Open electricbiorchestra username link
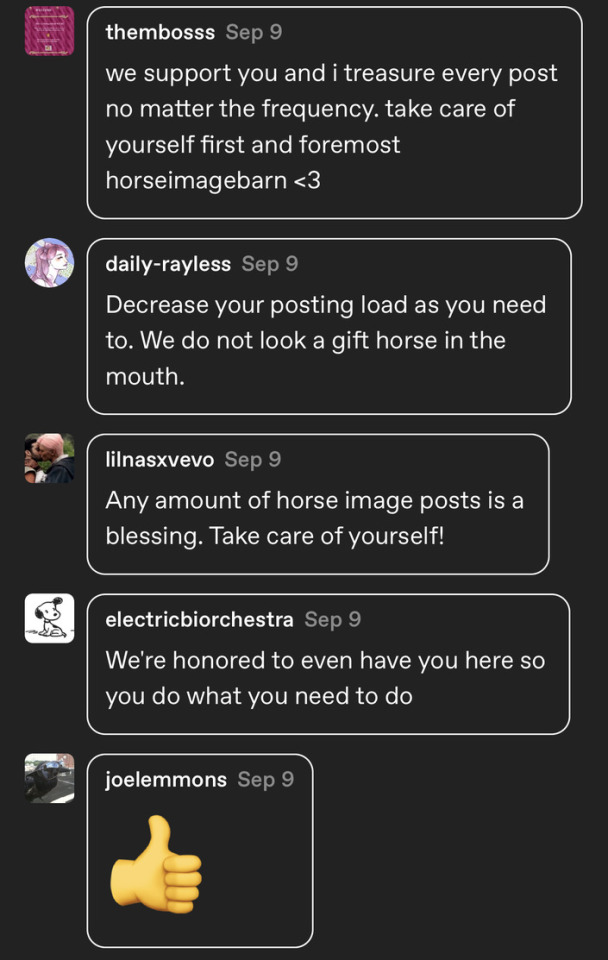Viewport: 608px width, 960px height. coord(199,620)
